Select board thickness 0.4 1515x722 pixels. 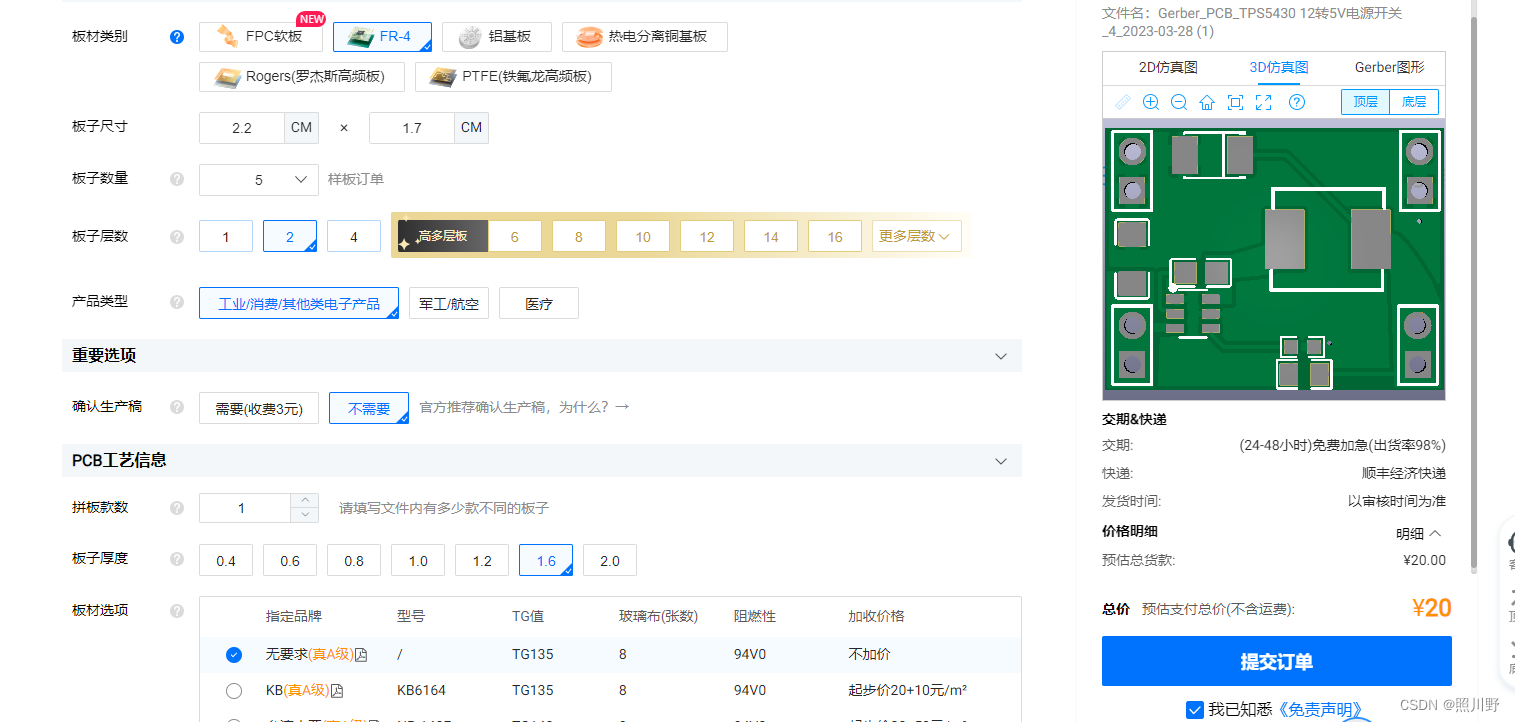[226, 560]
